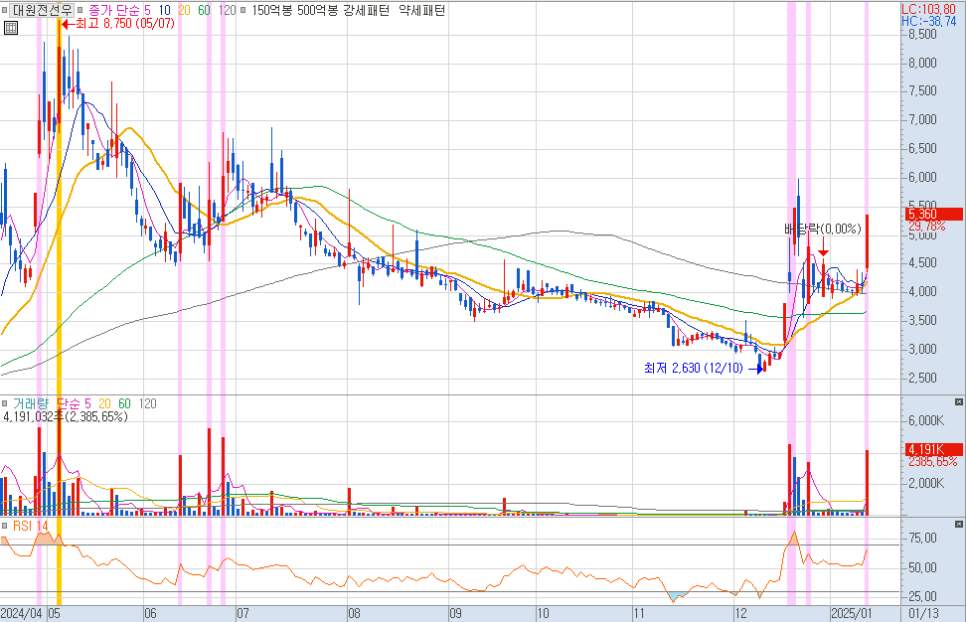Click the 배당락(0,00%) dividend label
The height and width of the screenshot is (622, 966).
(822, 229)
